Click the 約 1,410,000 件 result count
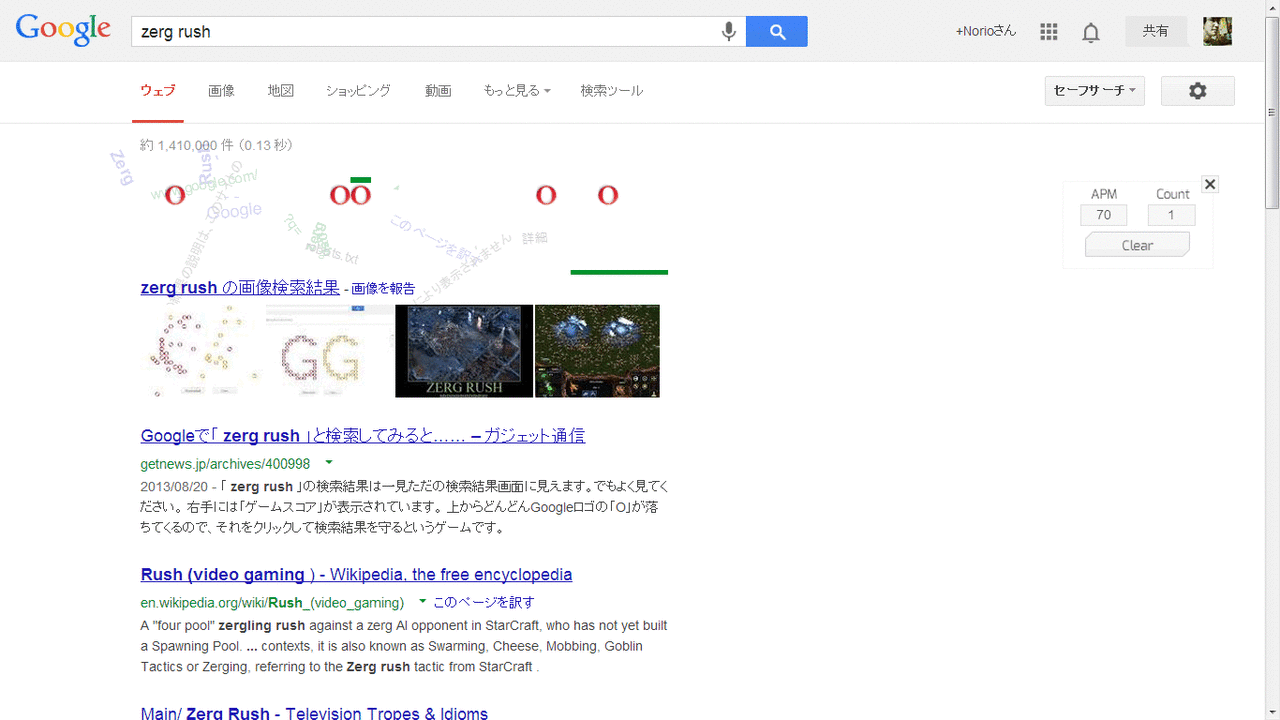Screen dimensions: 1280x720 (216, 146)
